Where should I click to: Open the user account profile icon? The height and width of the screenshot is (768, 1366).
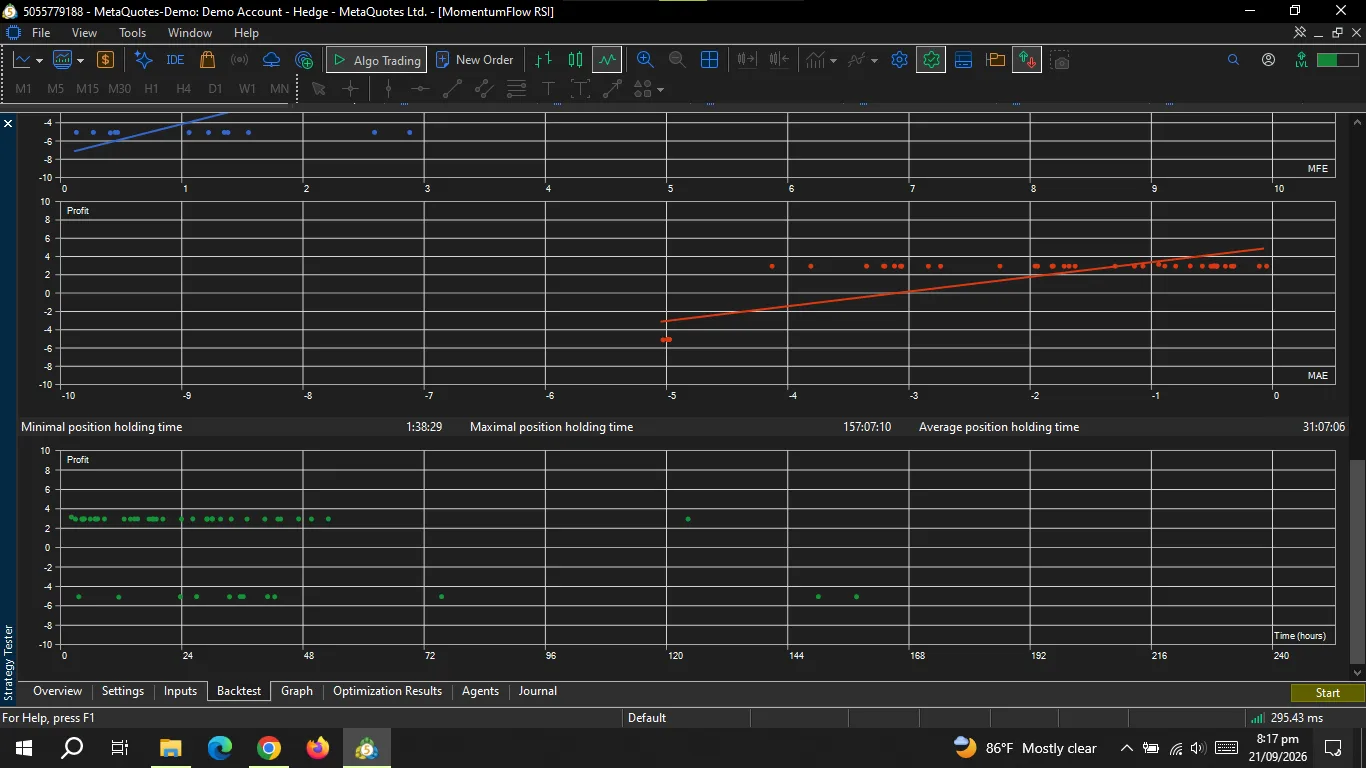click(1268, 60)
